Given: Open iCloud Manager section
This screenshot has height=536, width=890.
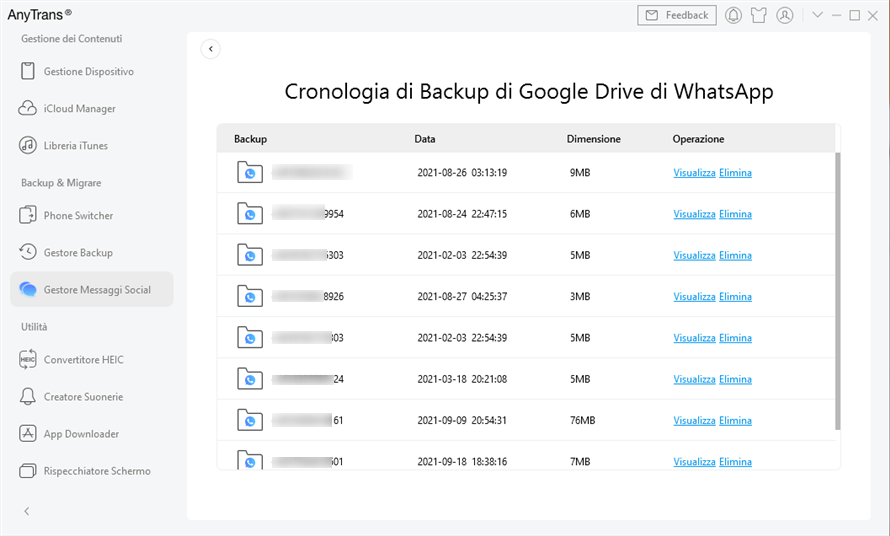Looking at the screenshot, I should [x=79, y=108].
